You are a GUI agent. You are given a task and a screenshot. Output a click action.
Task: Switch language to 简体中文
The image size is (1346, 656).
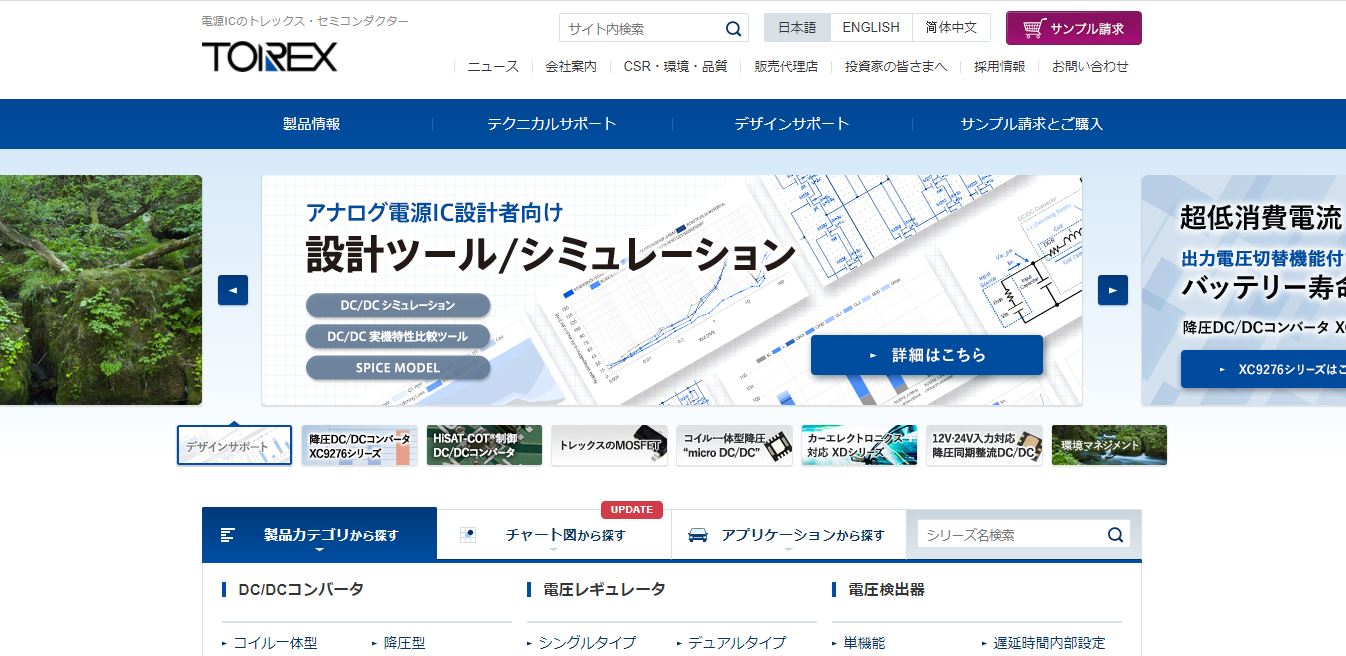coord(951,27)
